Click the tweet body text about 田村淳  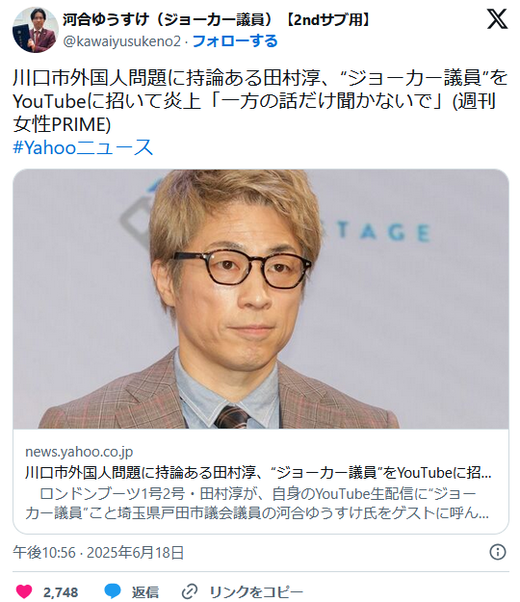tap(260, 101)
